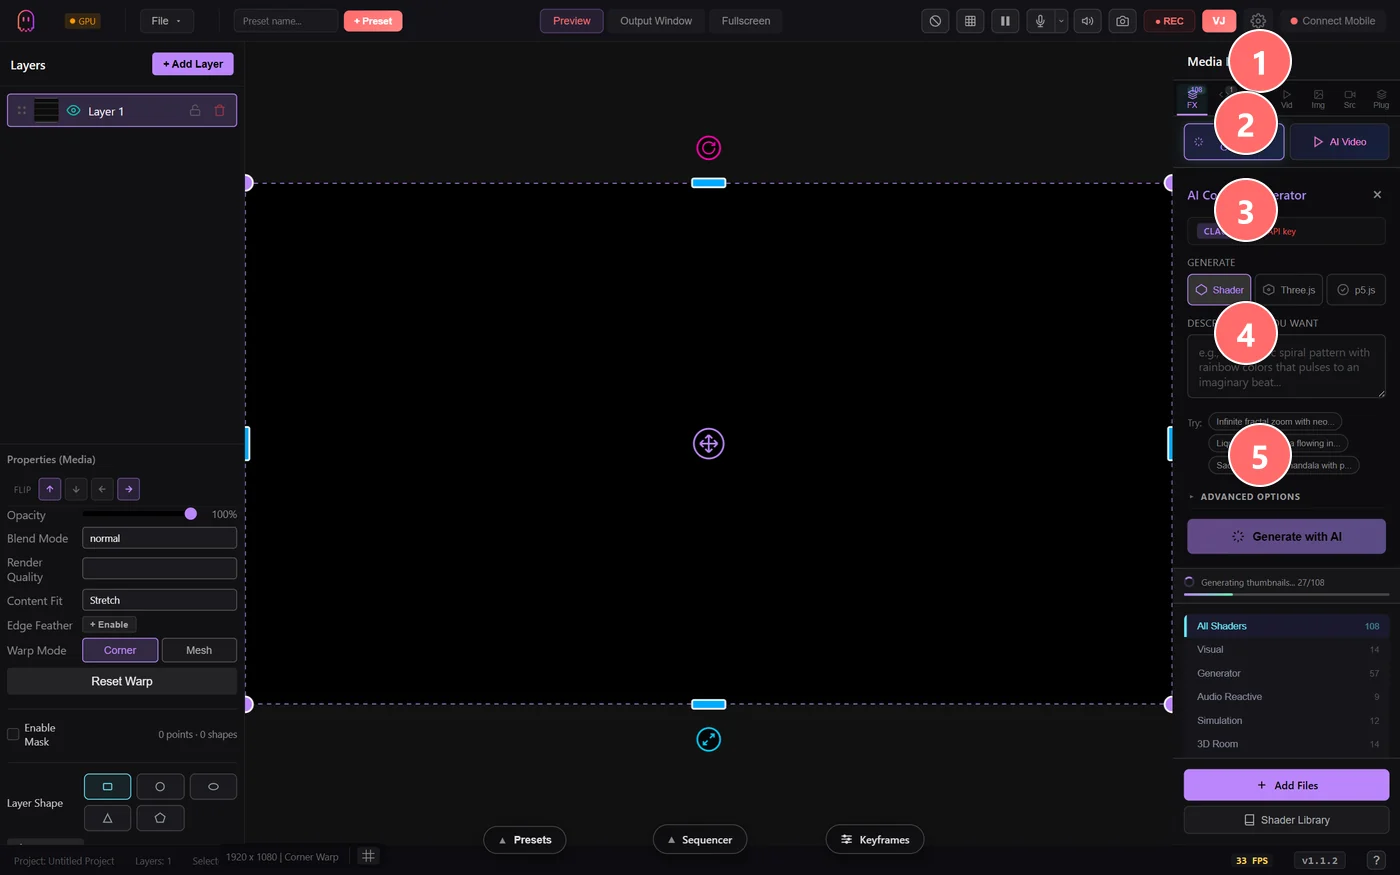
Task: Switch to Plug media tab
Action: 1381,99
